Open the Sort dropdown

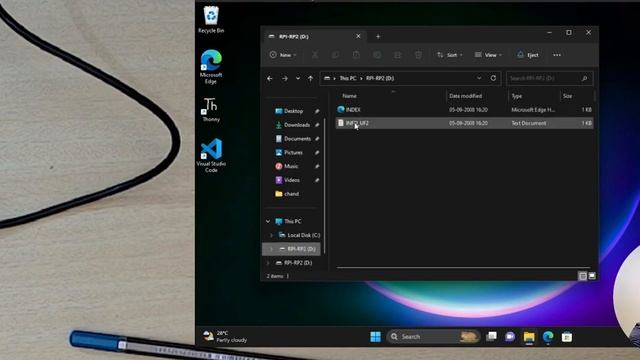[449, 55]
